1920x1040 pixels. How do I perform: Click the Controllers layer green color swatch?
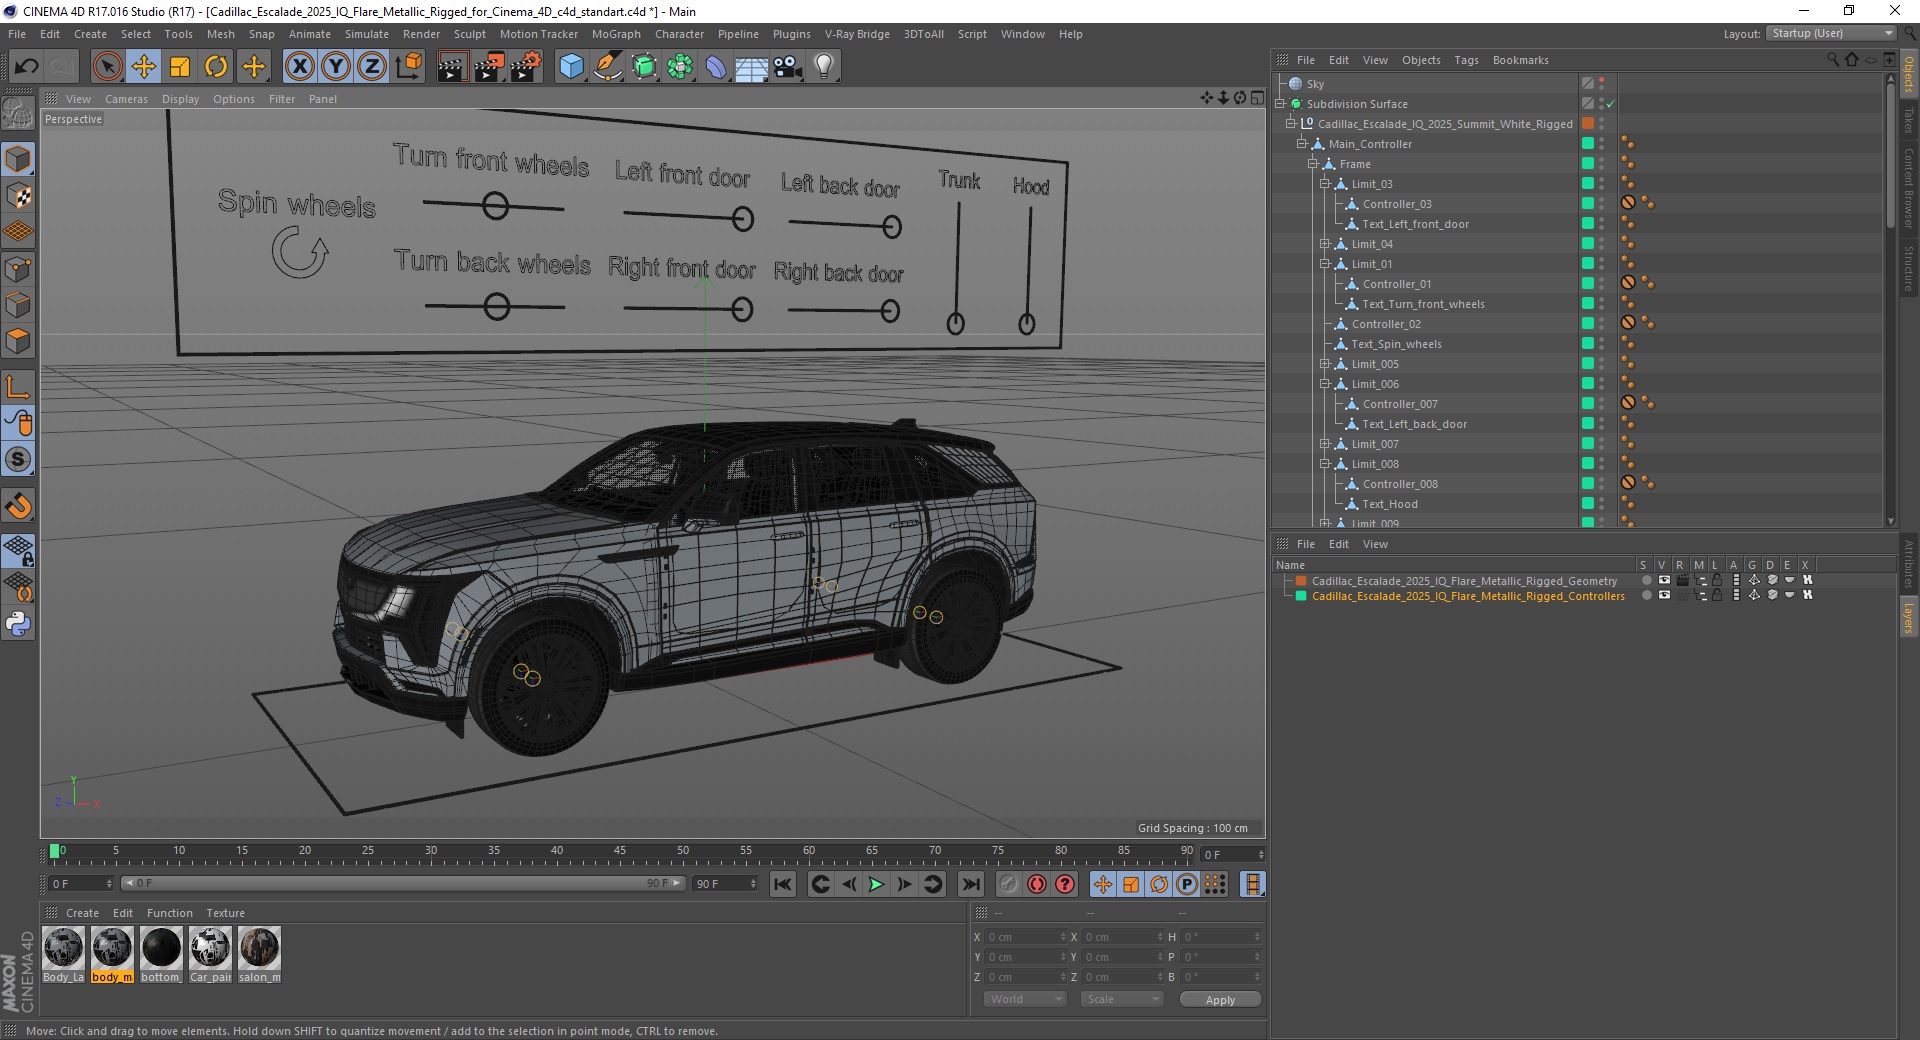[x=1301, y=595]
